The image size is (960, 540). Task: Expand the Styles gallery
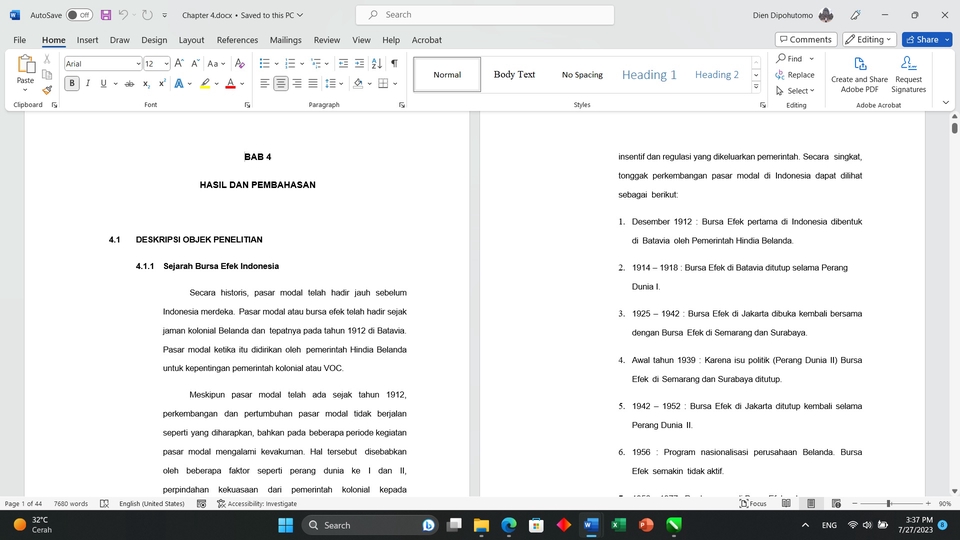coord(756,87)
